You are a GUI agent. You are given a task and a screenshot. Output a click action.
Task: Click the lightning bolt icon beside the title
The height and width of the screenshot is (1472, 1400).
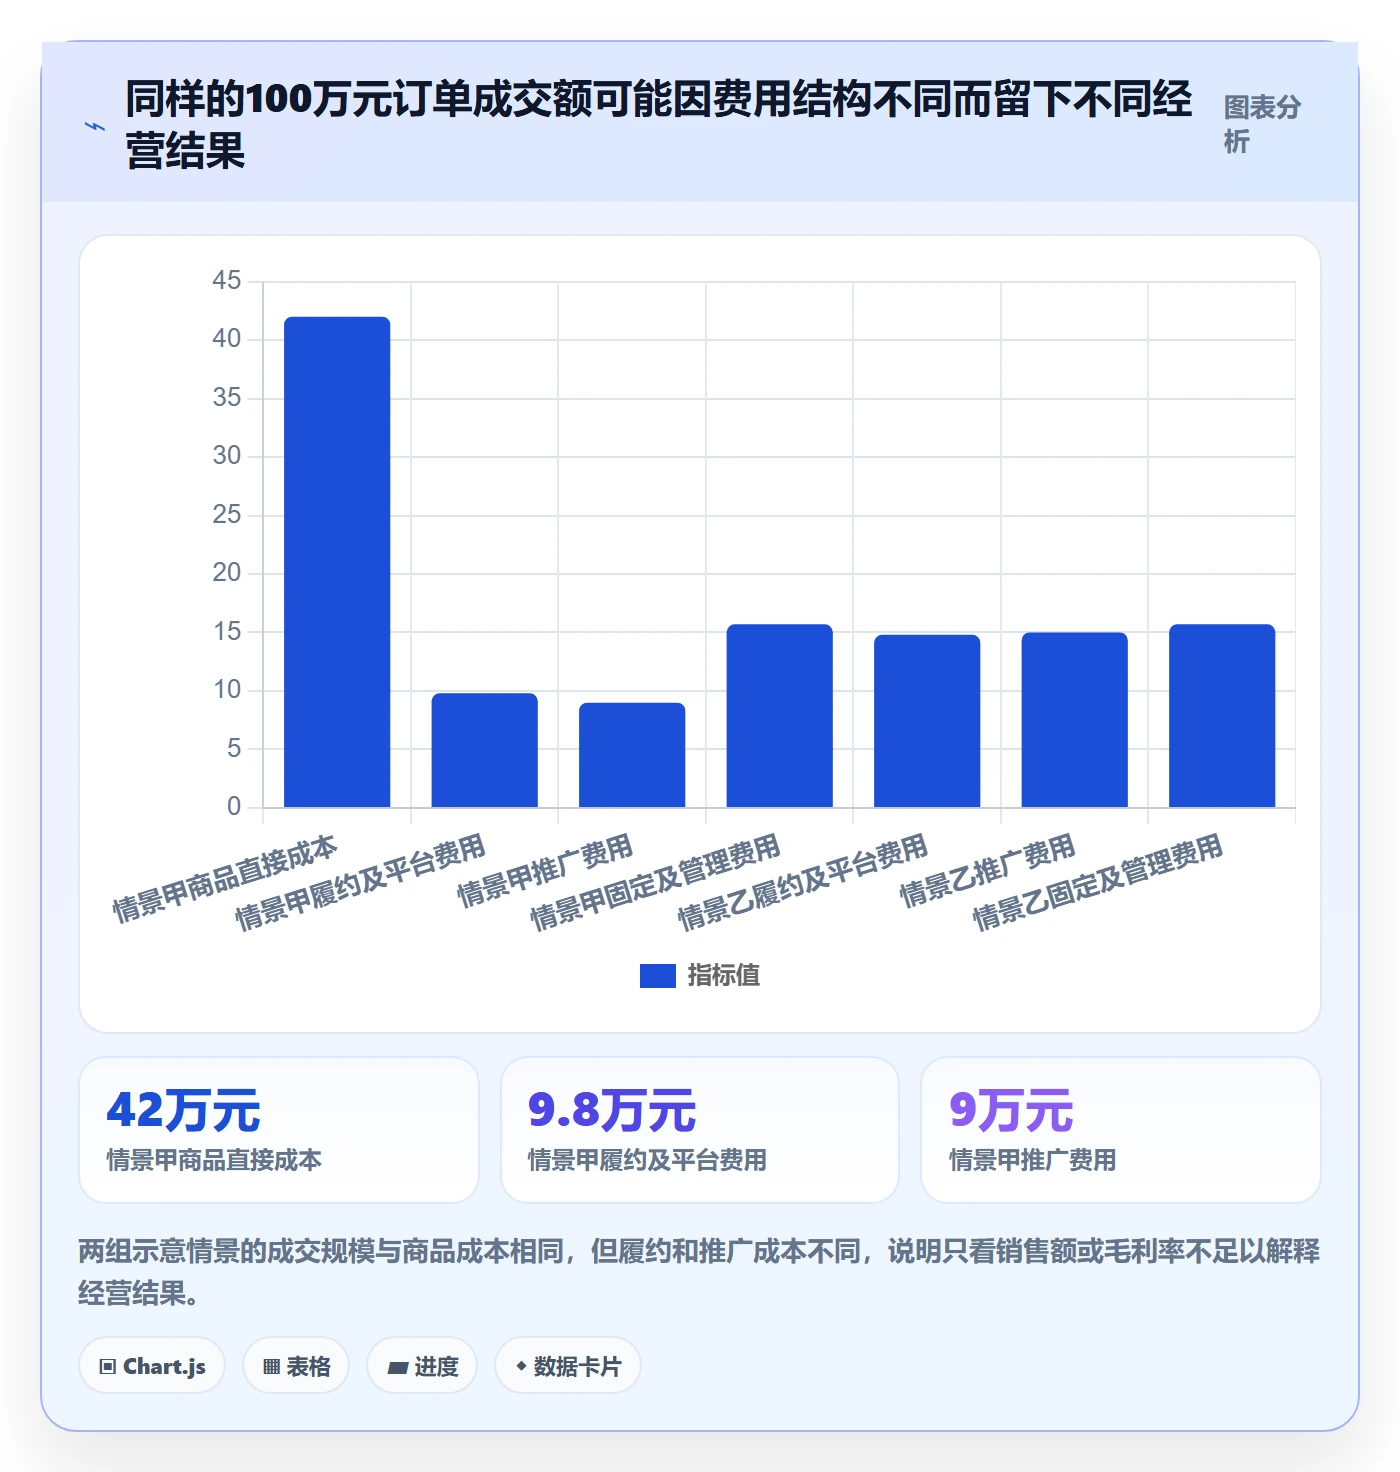(x=95, y=126)
